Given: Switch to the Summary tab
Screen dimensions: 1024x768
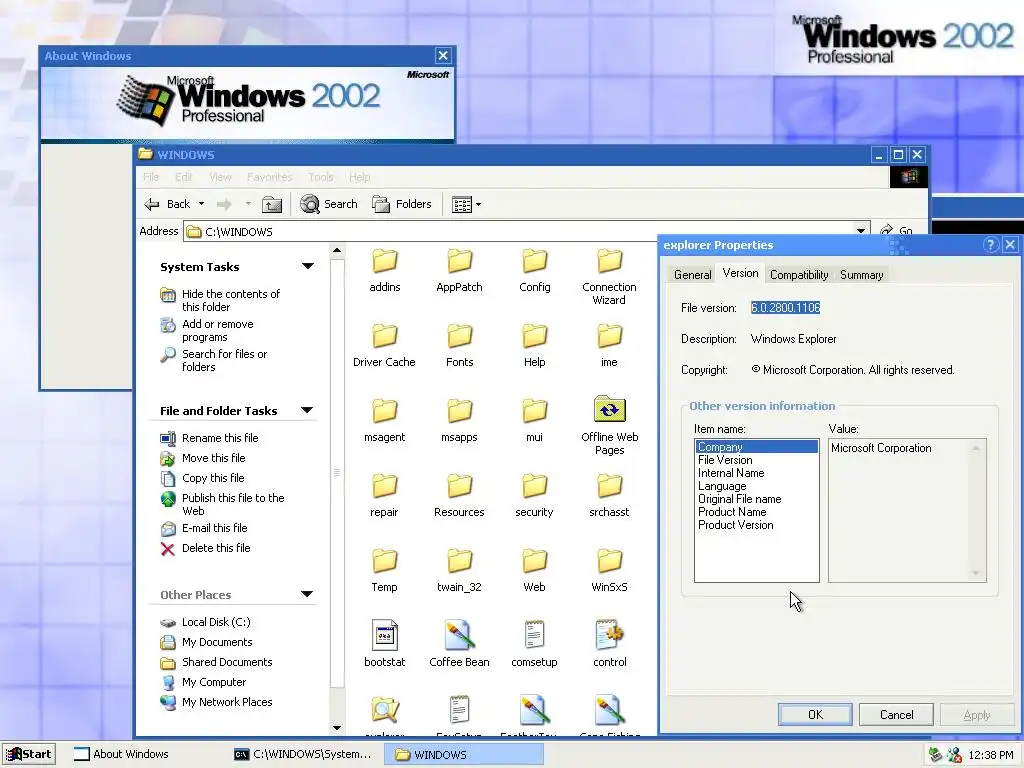Looking at the screenshot, I should (x=861, y=275).
